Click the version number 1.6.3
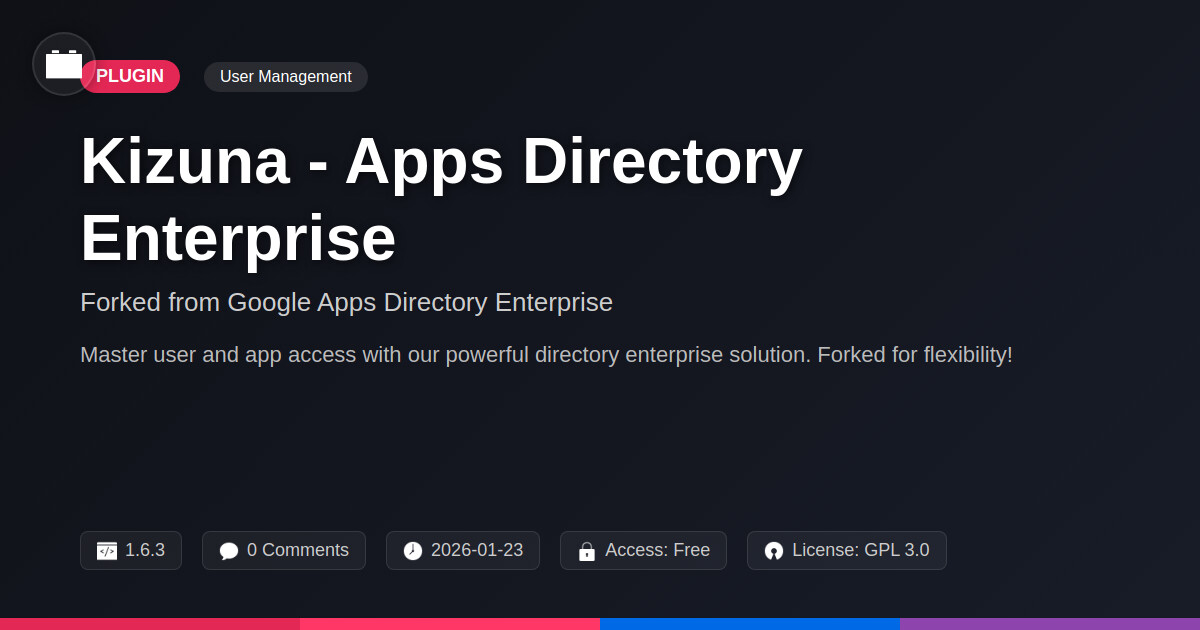 [145, 550]
